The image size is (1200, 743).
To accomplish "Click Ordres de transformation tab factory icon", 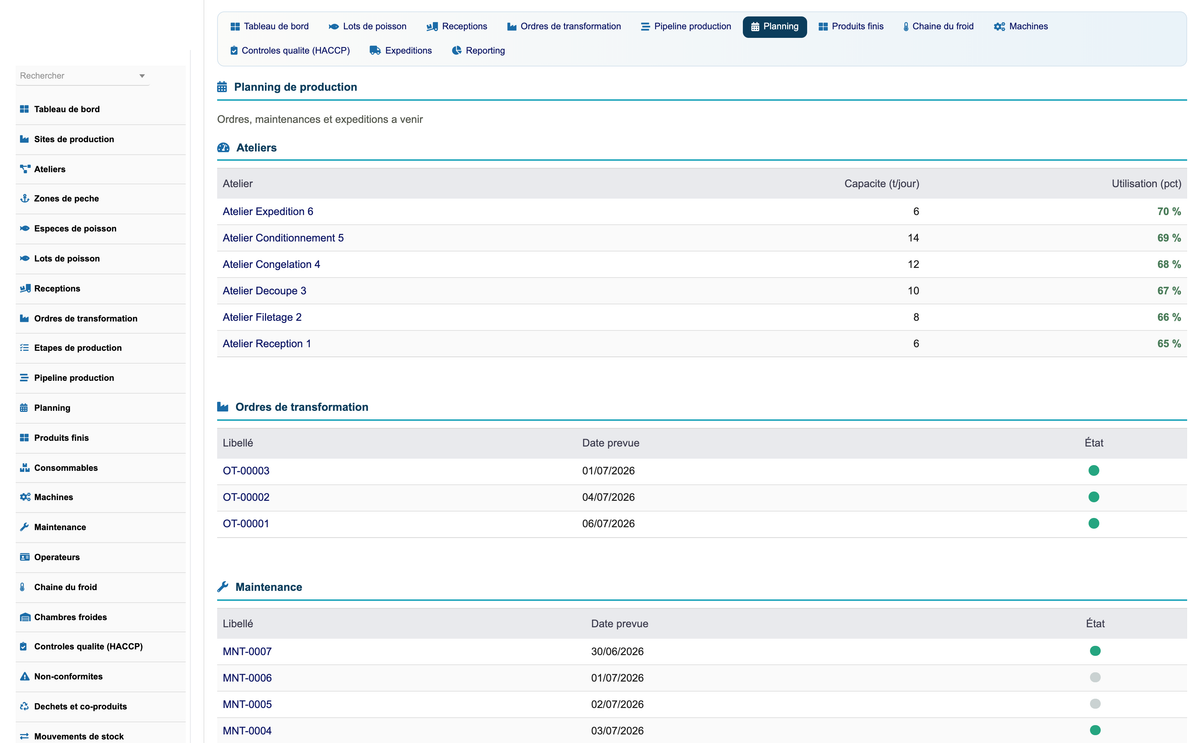I will 512,26.
